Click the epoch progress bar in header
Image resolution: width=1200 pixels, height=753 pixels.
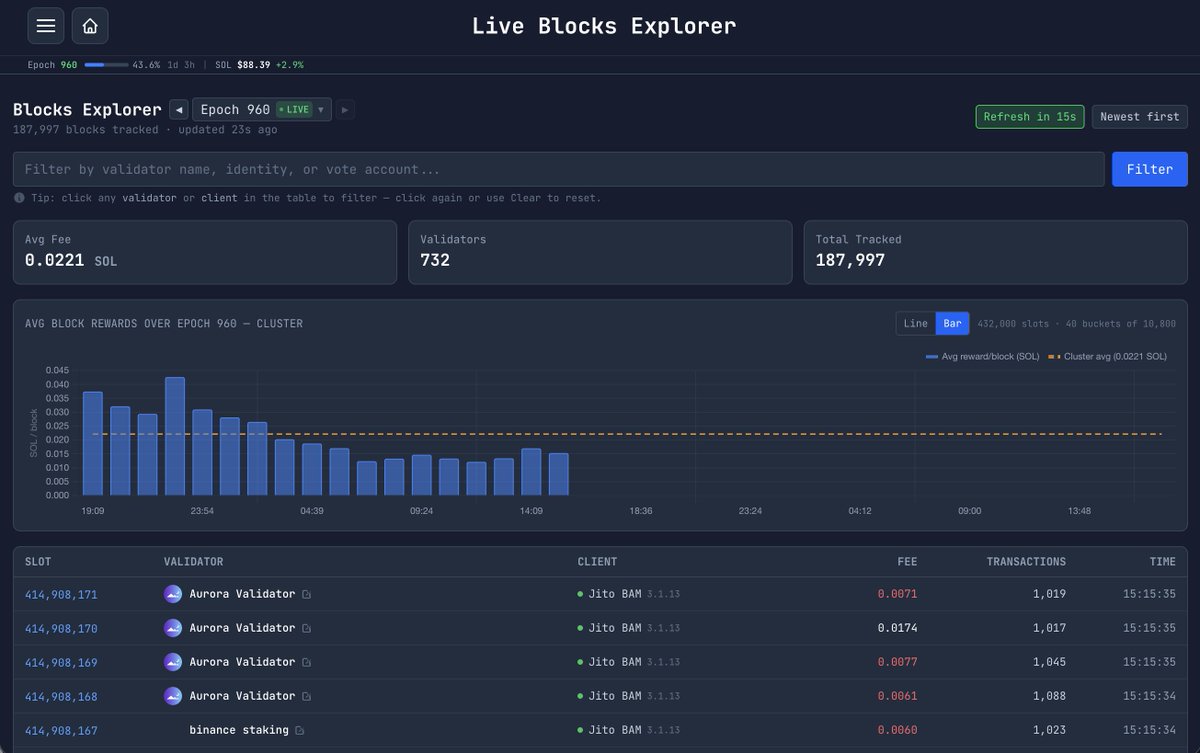(106, 65)
